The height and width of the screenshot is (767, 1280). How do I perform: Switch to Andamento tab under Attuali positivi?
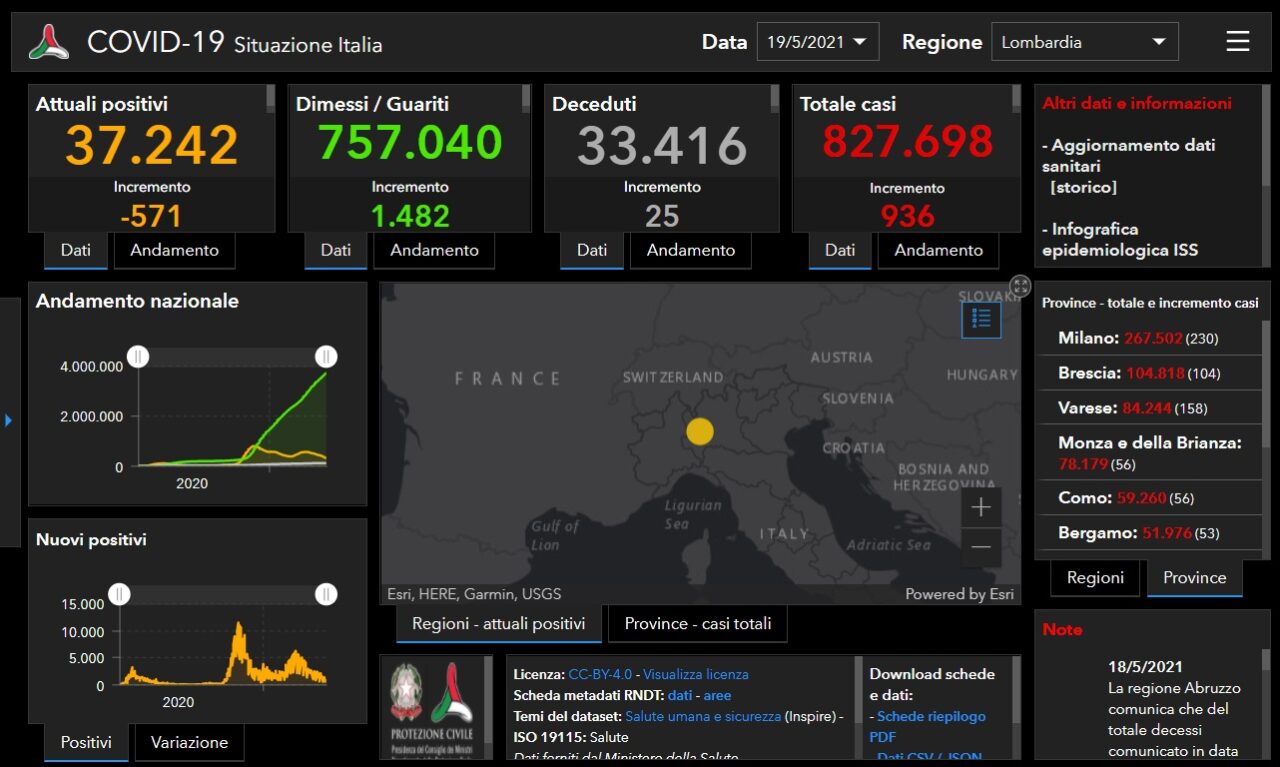coord(174,250)
